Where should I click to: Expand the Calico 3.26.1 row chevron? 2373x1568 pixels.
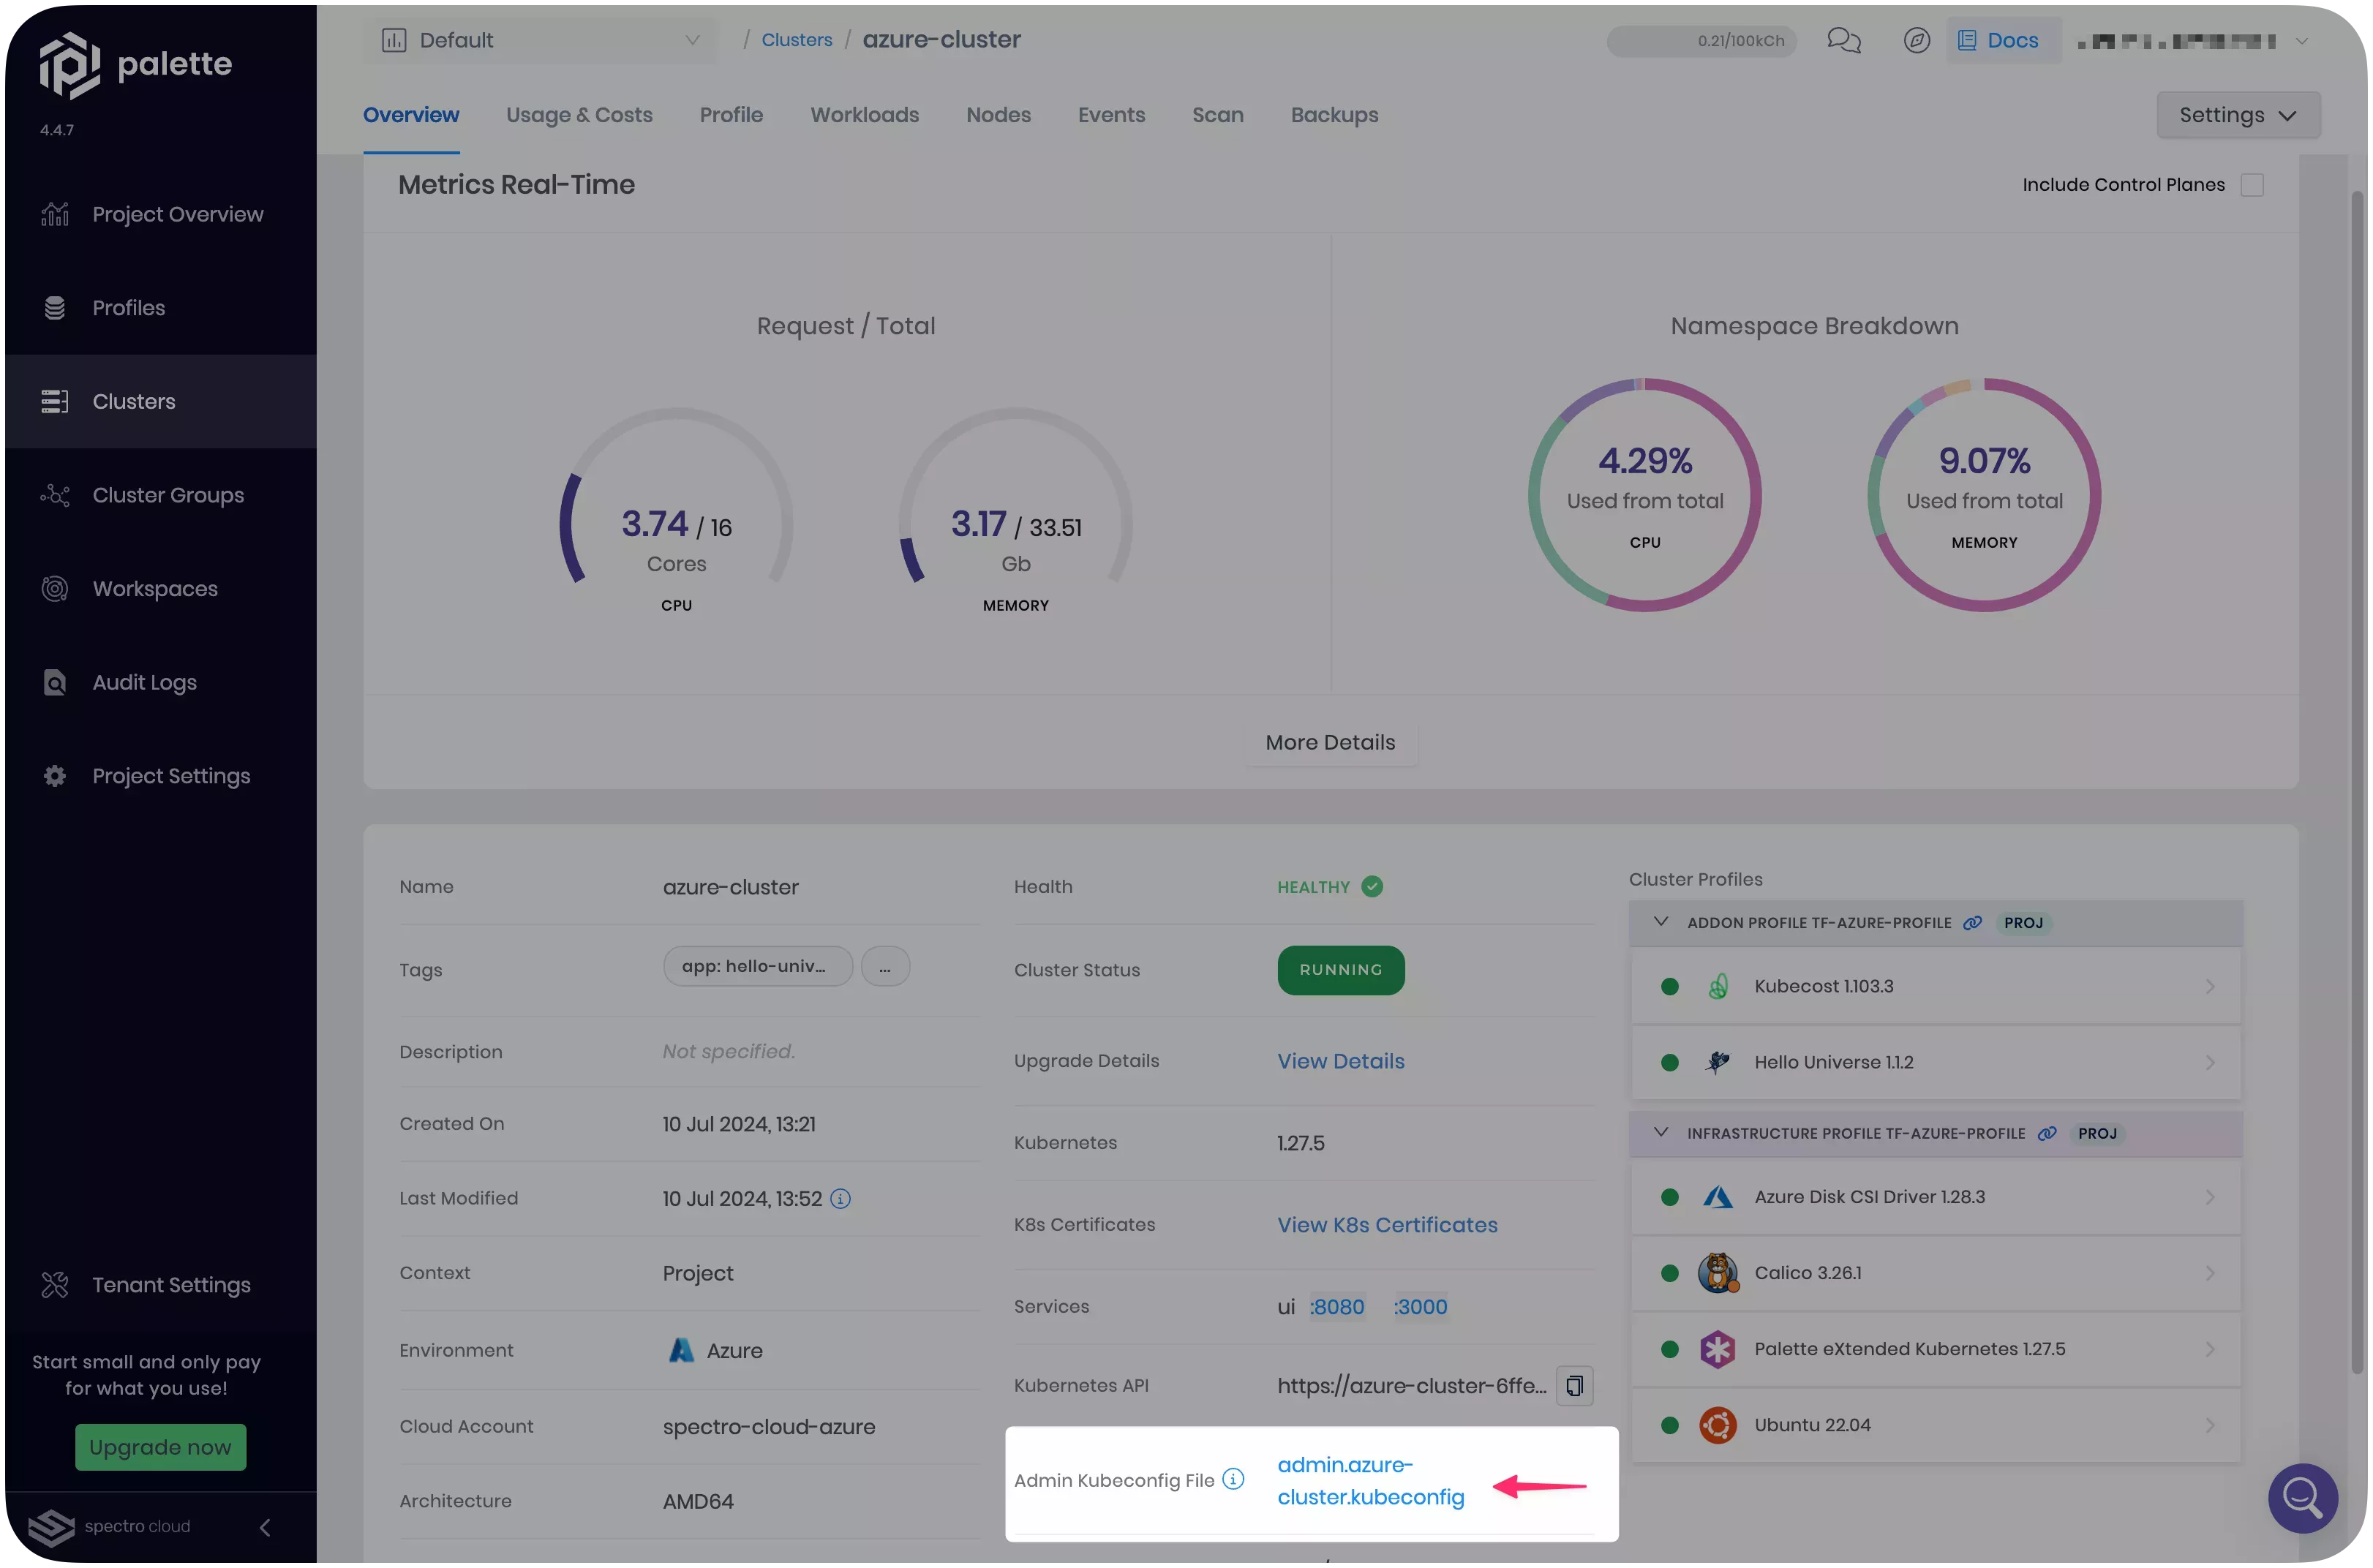(x=2209, y=1273)
